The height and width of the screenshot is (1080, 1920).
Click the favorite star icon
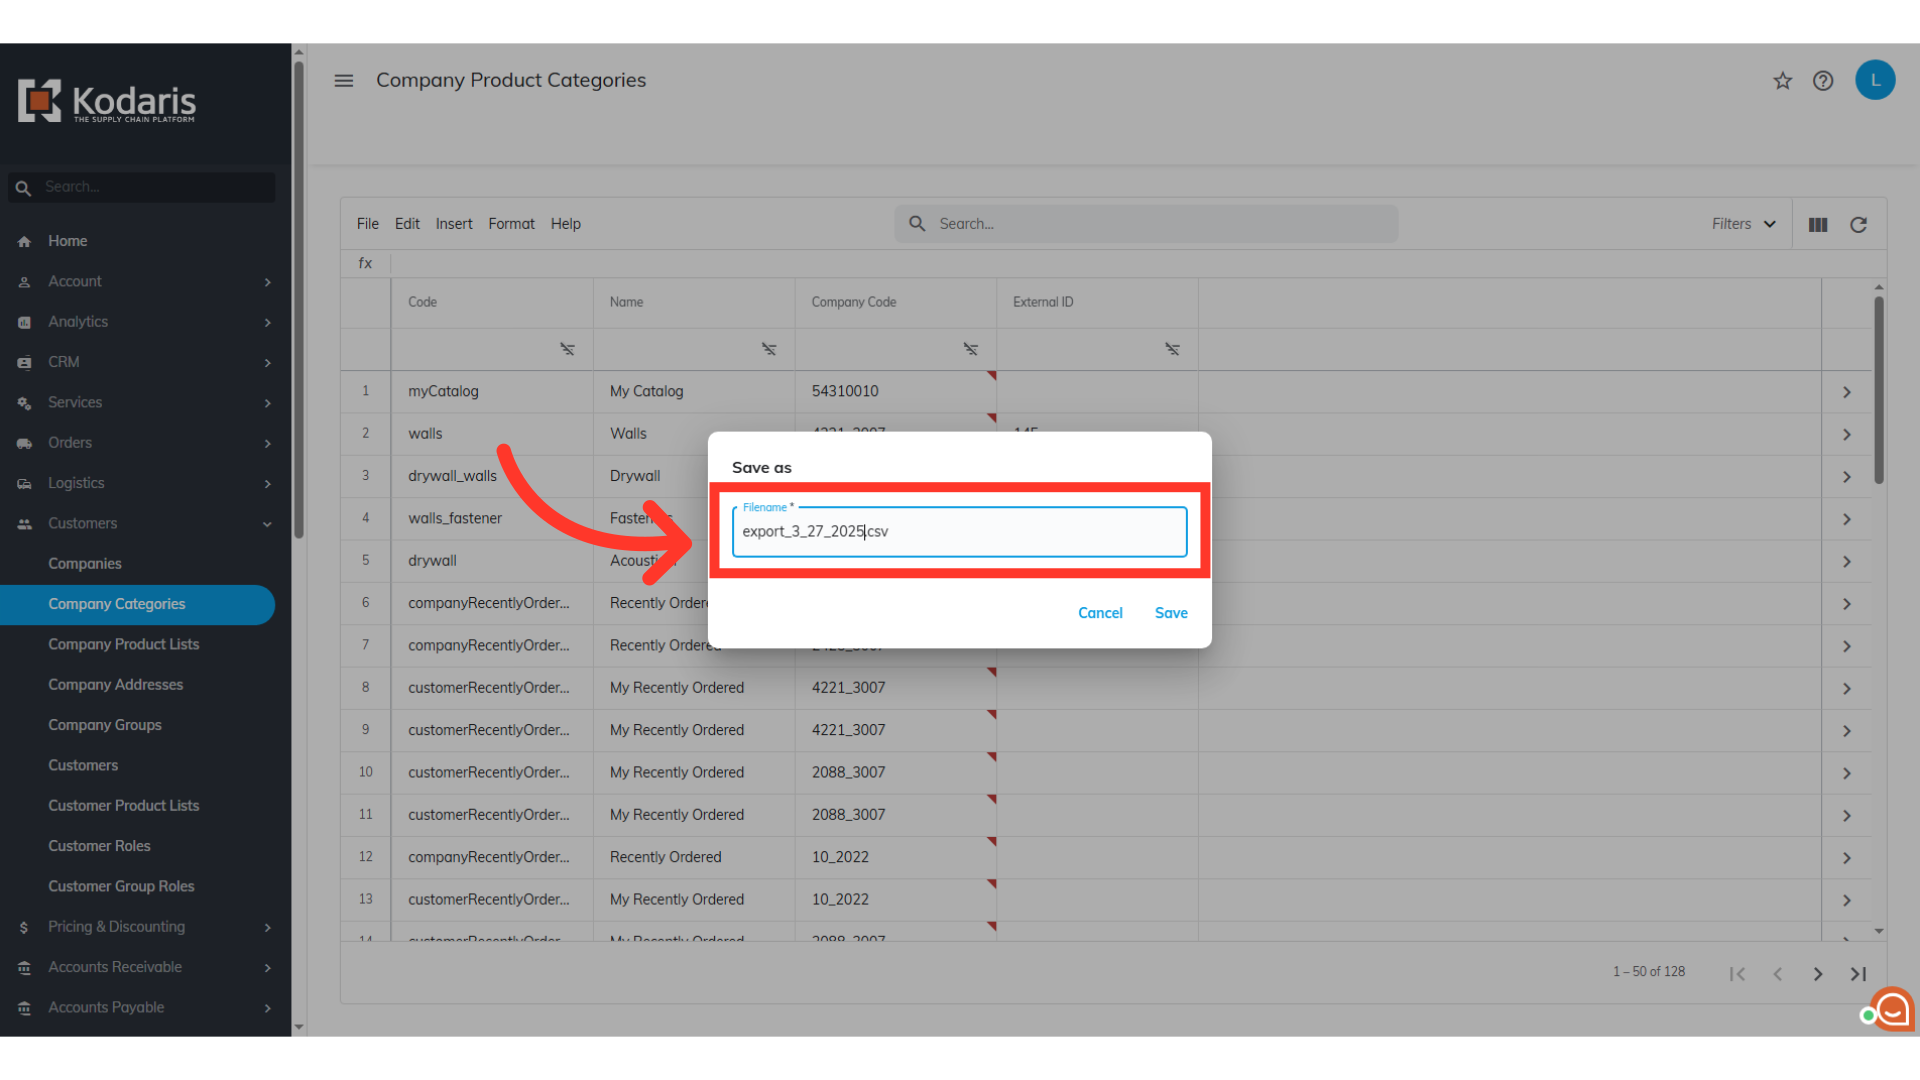point(1782,81)
